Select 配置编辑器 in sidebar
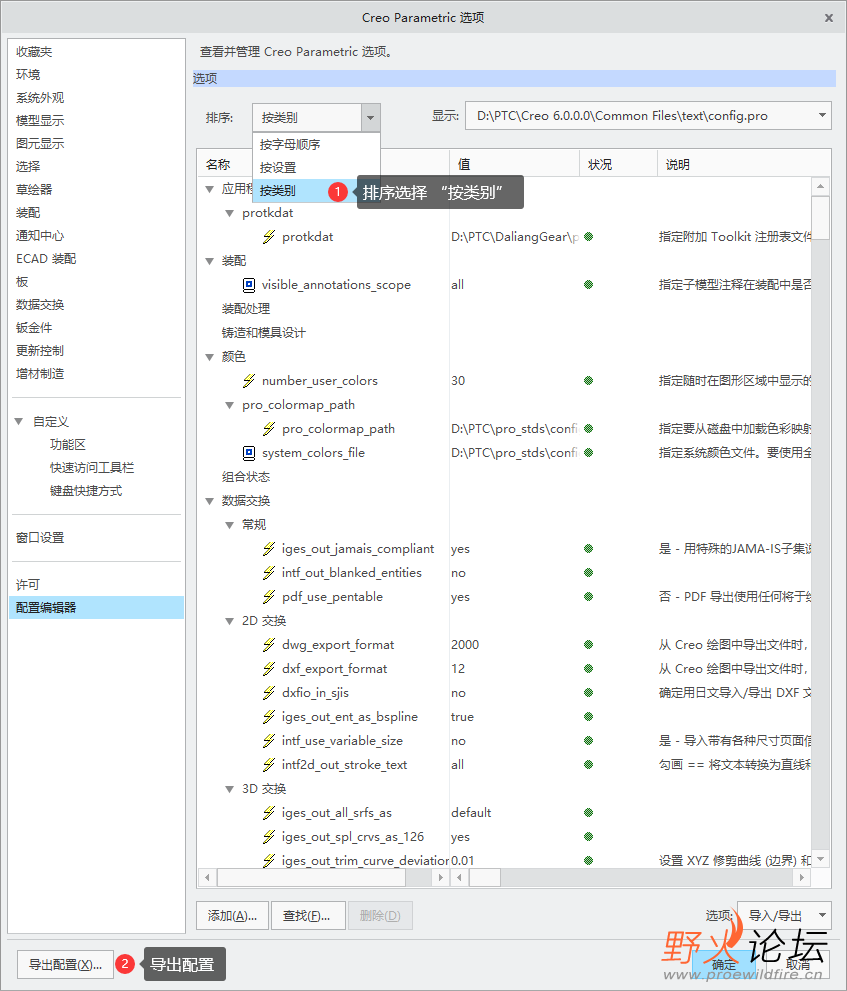This screenshot has height=991, width=847. [x=97, y=607]
